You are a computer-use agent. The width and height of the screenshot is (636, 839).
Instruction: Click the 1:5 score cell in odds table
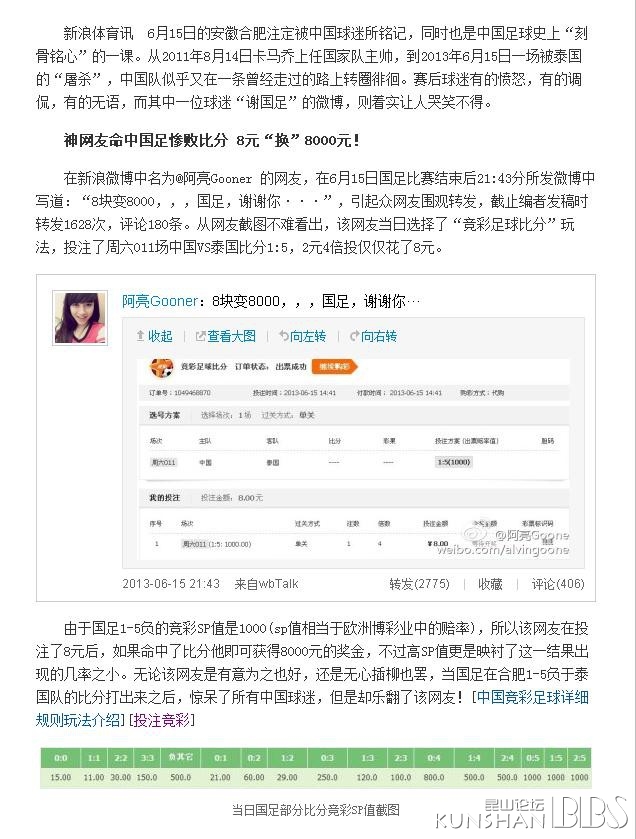556,758
